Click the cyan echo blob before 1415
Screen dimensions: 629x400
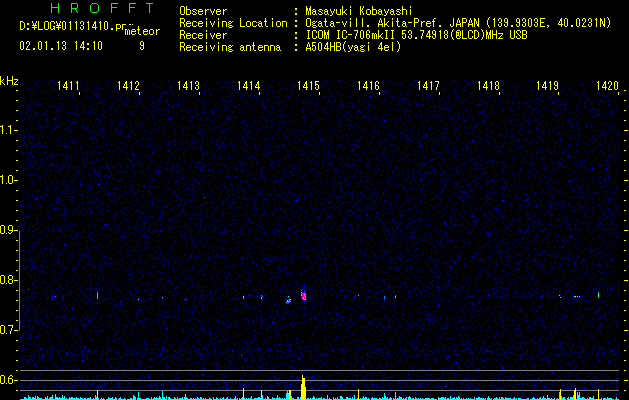[x=288, y=300]
